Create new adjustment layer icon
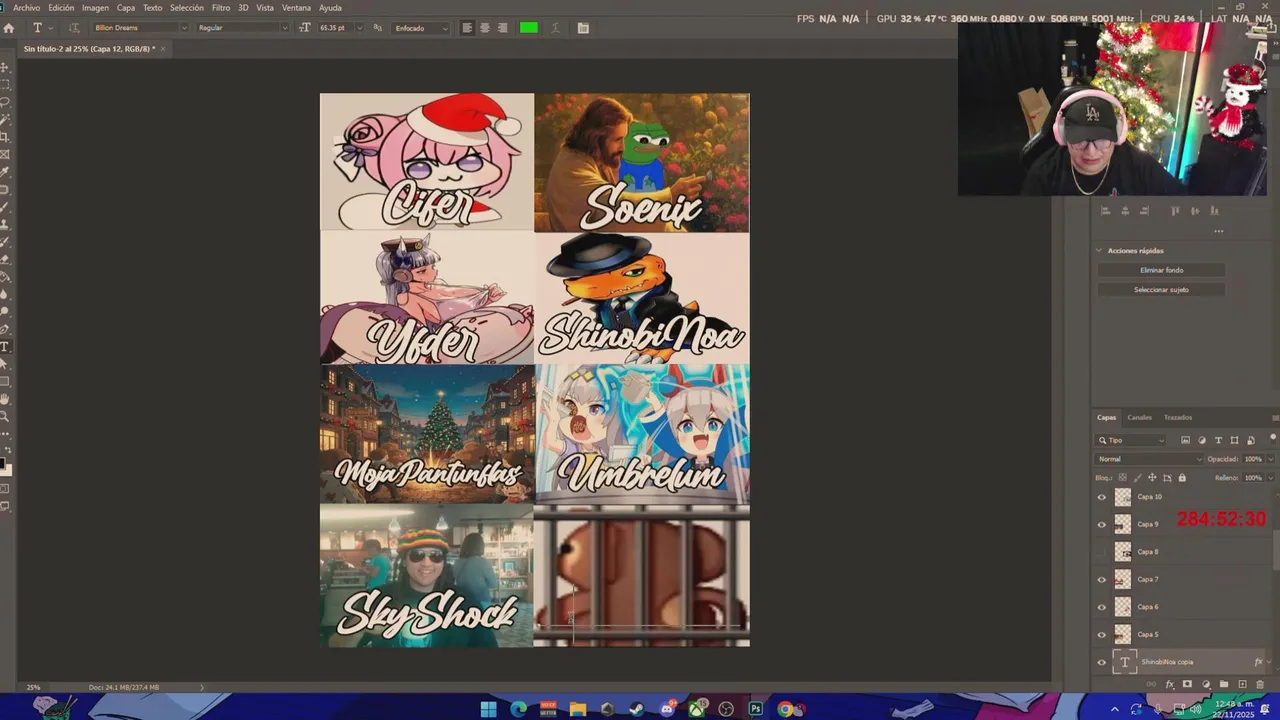 tap(1206, 684)
